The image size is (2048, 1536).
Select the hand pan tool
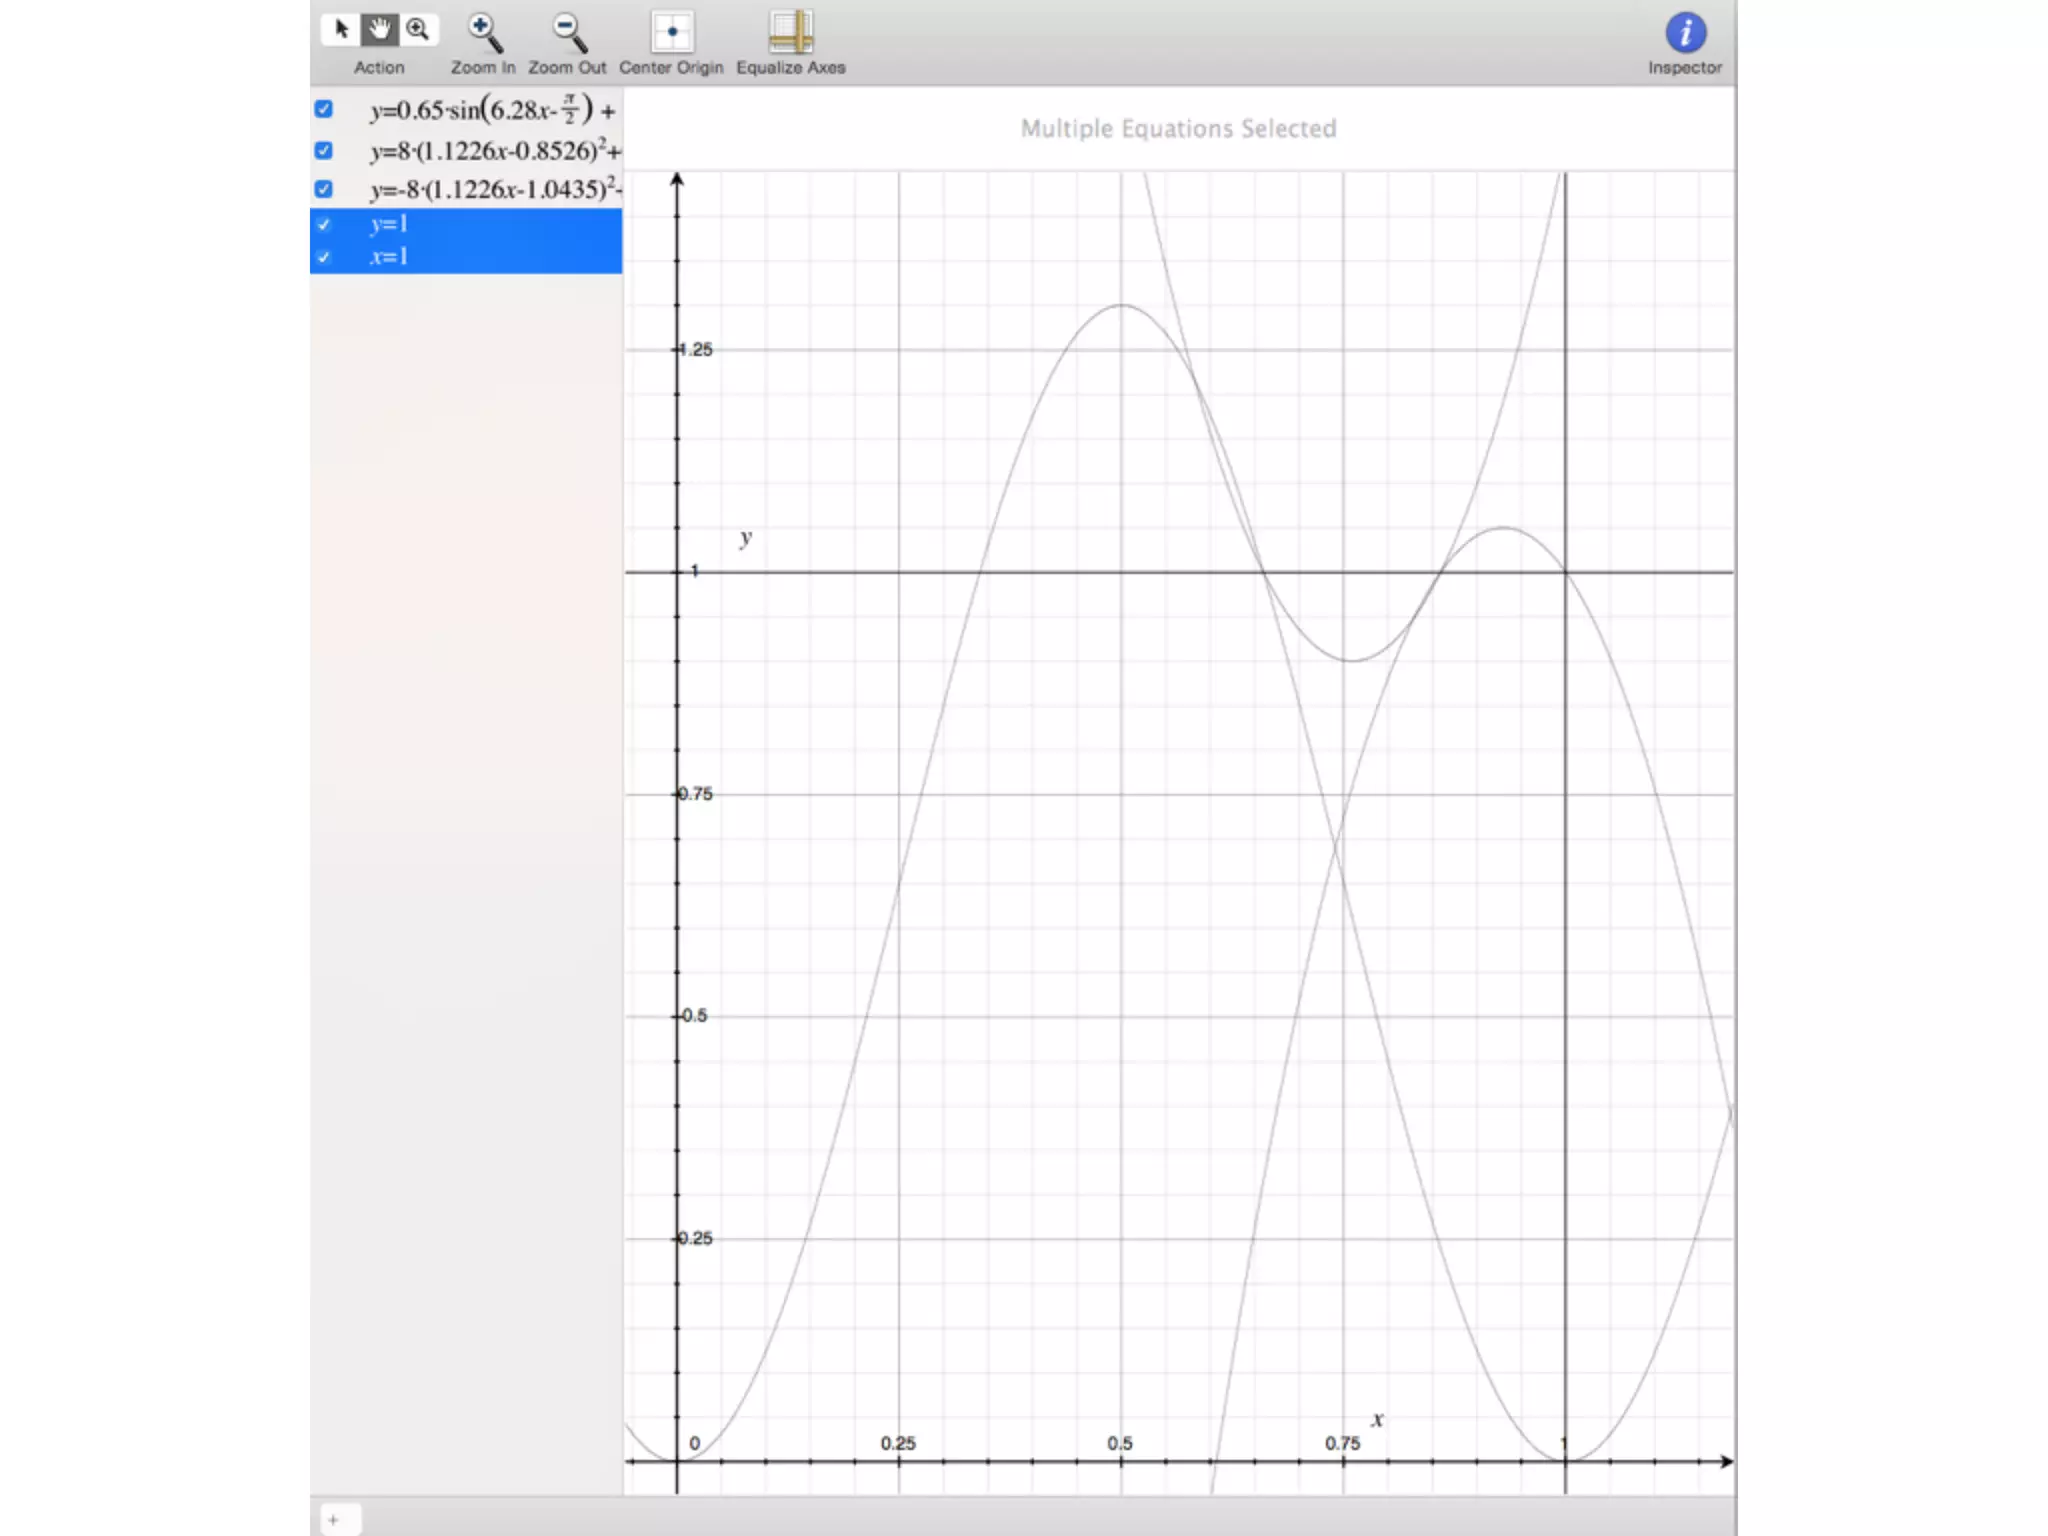click(379, 29)
